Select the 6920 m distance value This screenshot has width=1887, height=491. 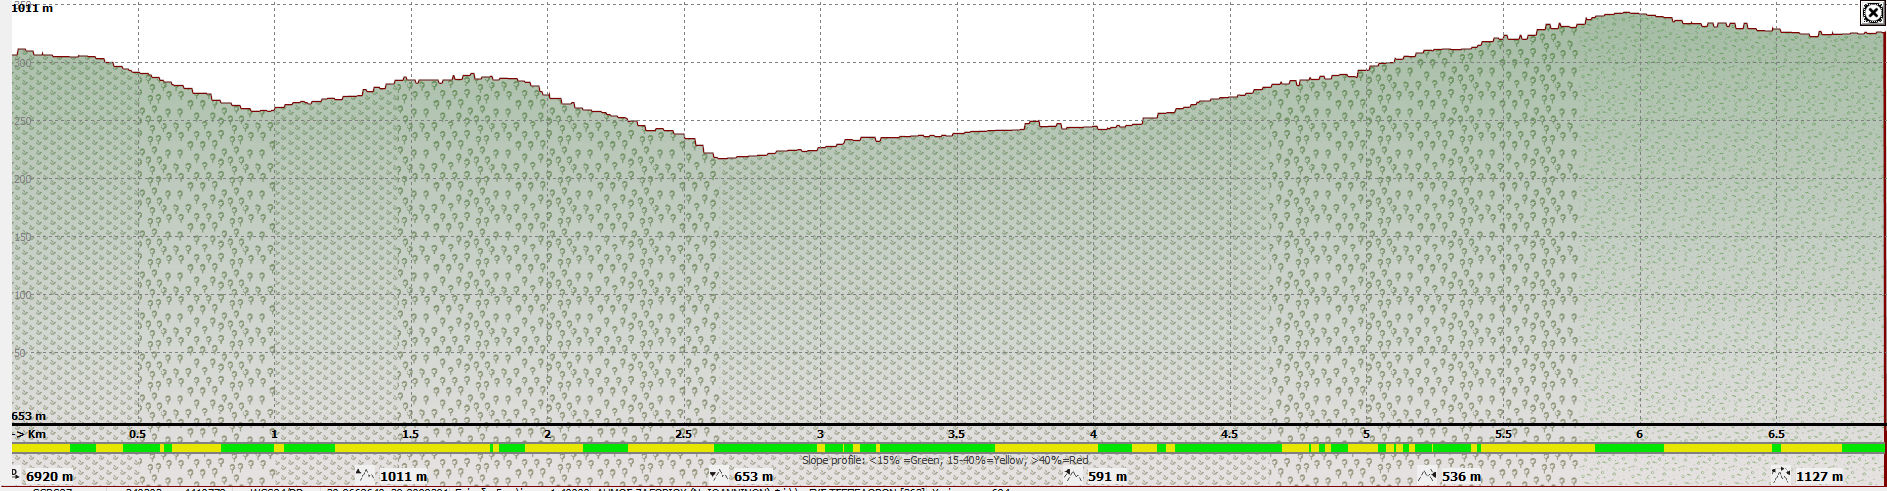click(x=49, y=477)
